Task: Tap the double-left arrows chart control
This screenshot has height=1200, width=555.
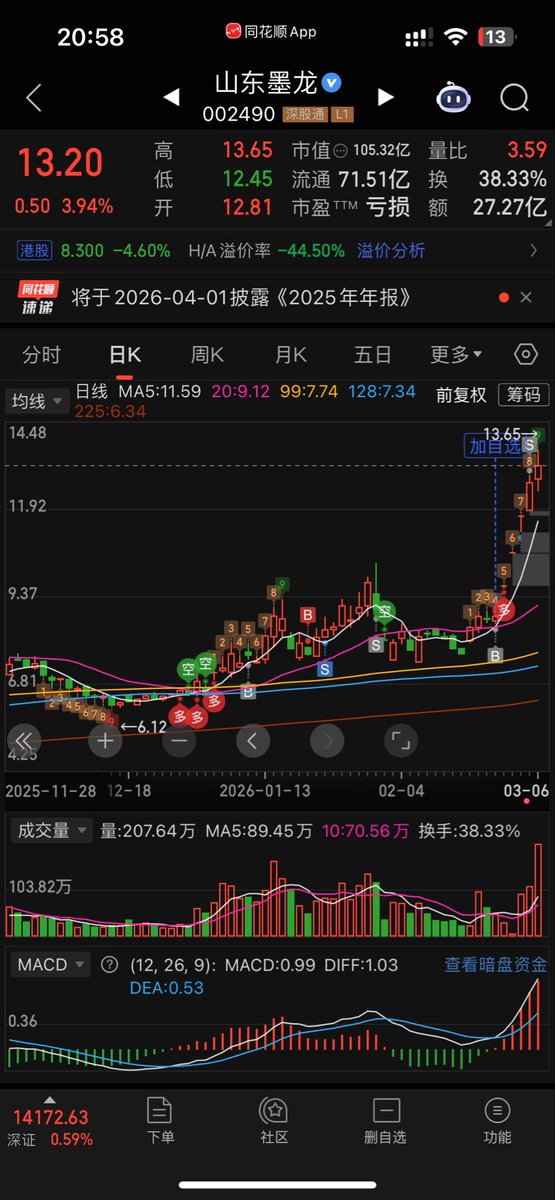Action: click(x=25, y=741)
